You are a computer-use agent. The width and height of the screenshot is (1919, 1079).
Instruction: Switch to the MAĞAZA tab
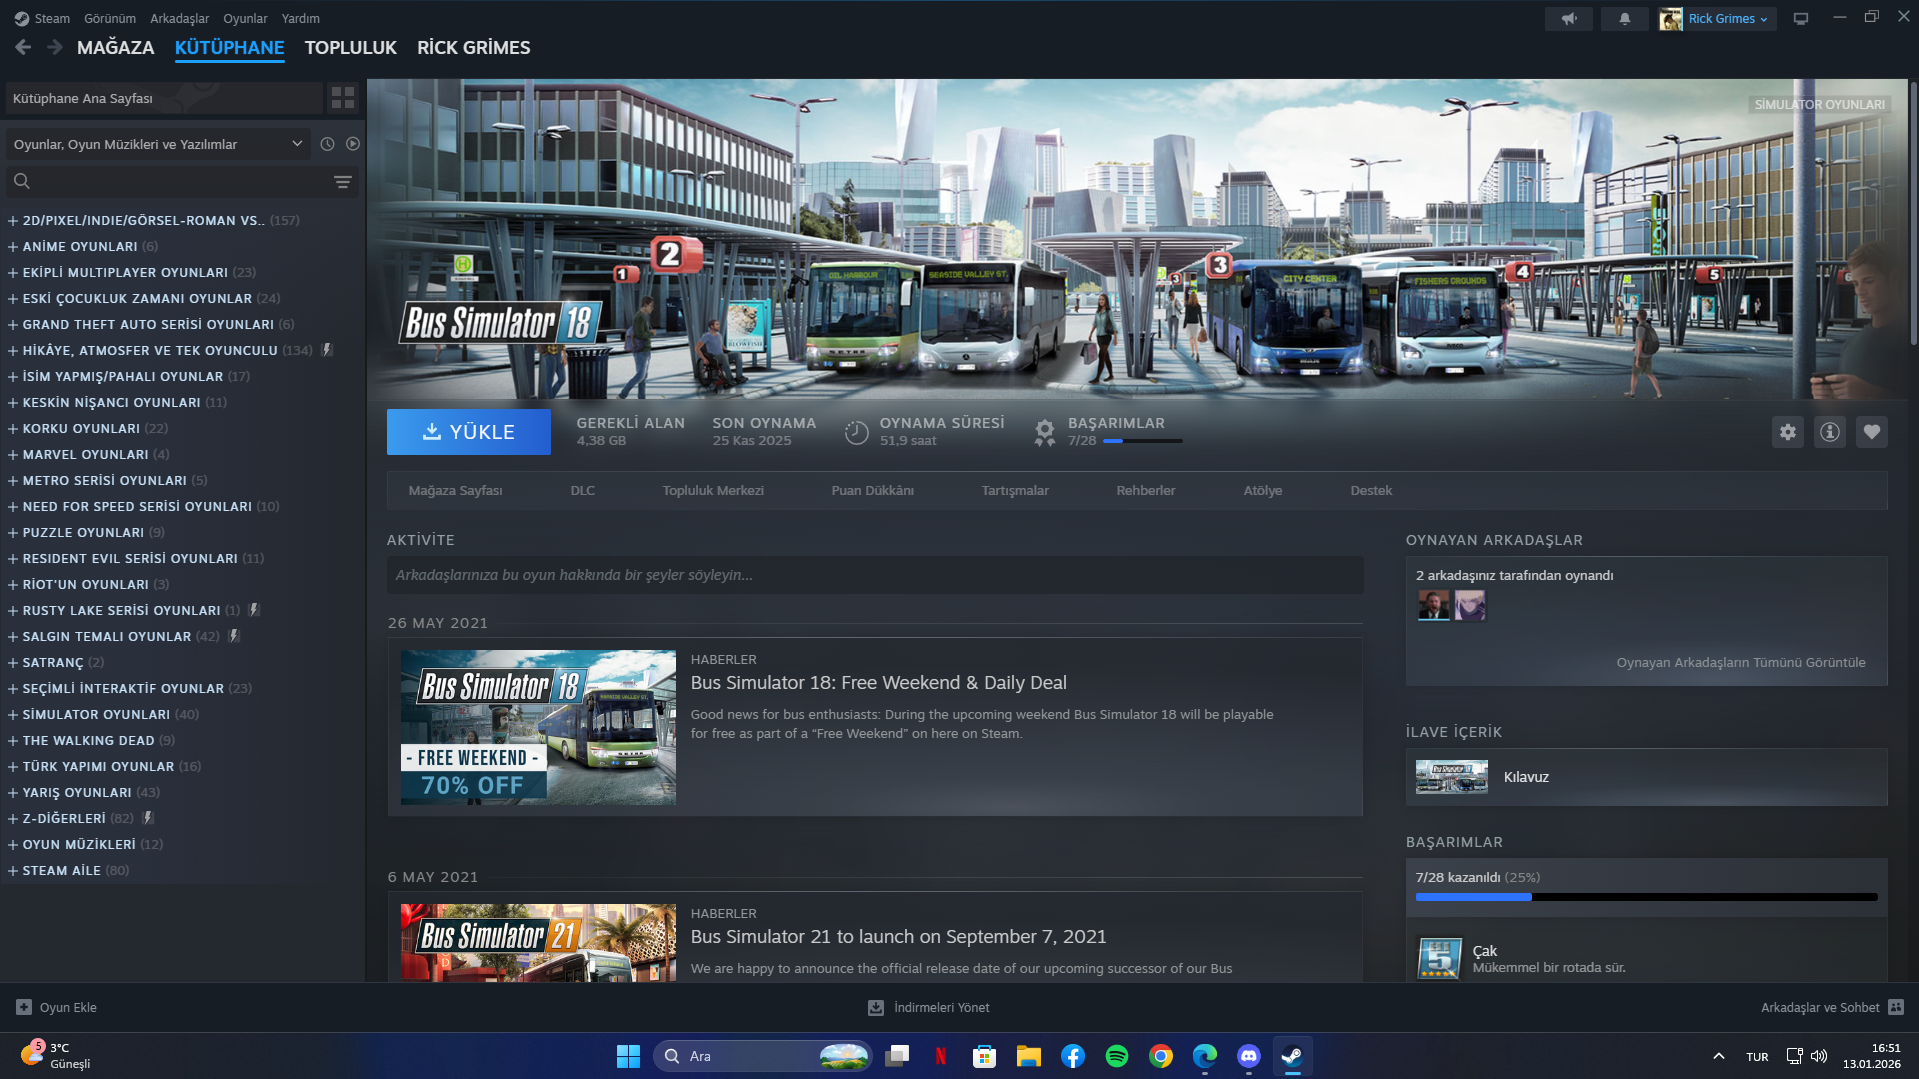coord(115,48)
